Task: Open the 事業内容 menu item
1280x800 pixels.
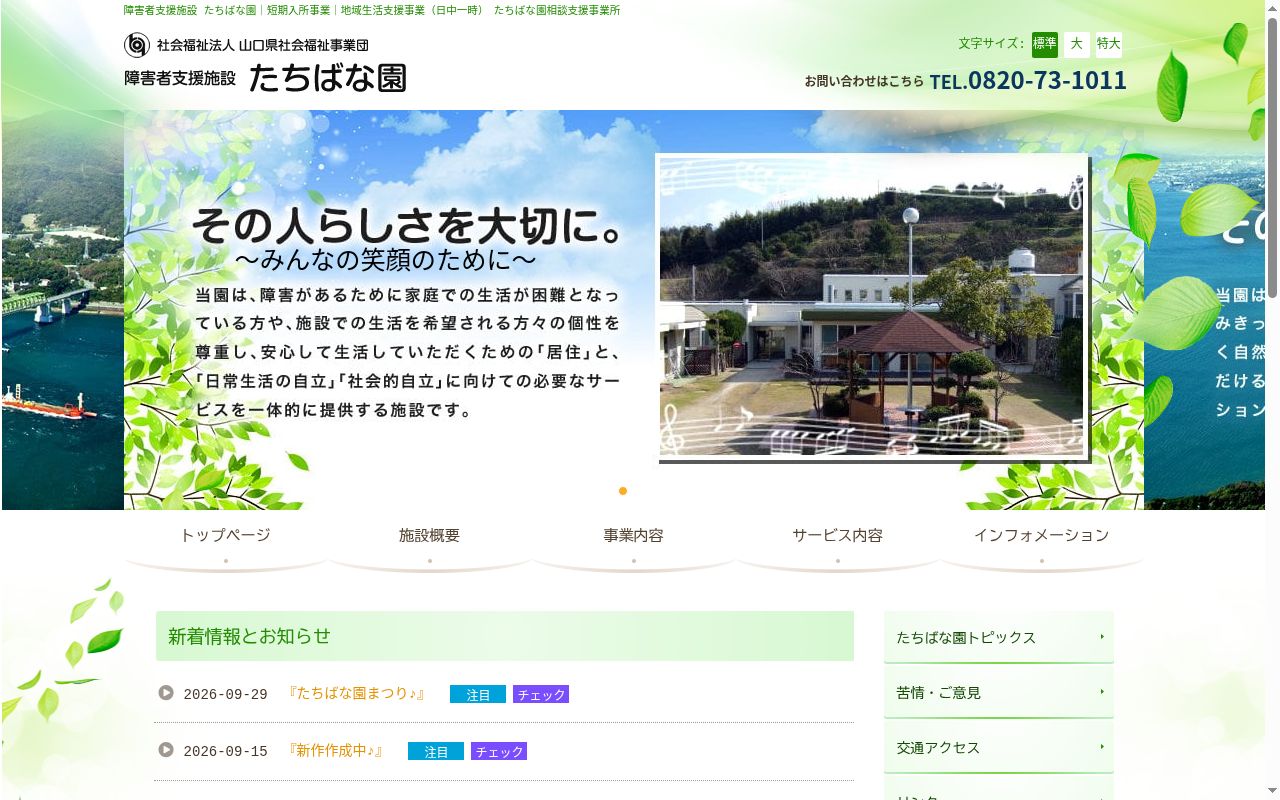Action: (x=634, y=541)
